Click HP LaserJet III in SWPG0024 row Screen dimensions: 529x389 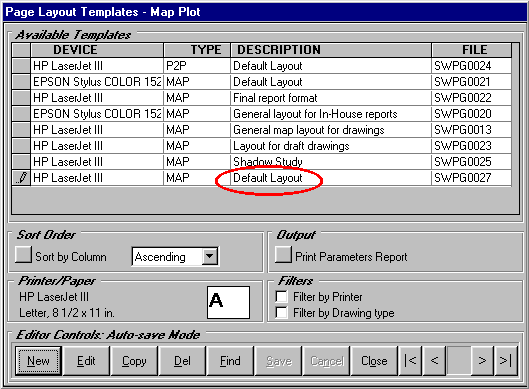point(97,66)
